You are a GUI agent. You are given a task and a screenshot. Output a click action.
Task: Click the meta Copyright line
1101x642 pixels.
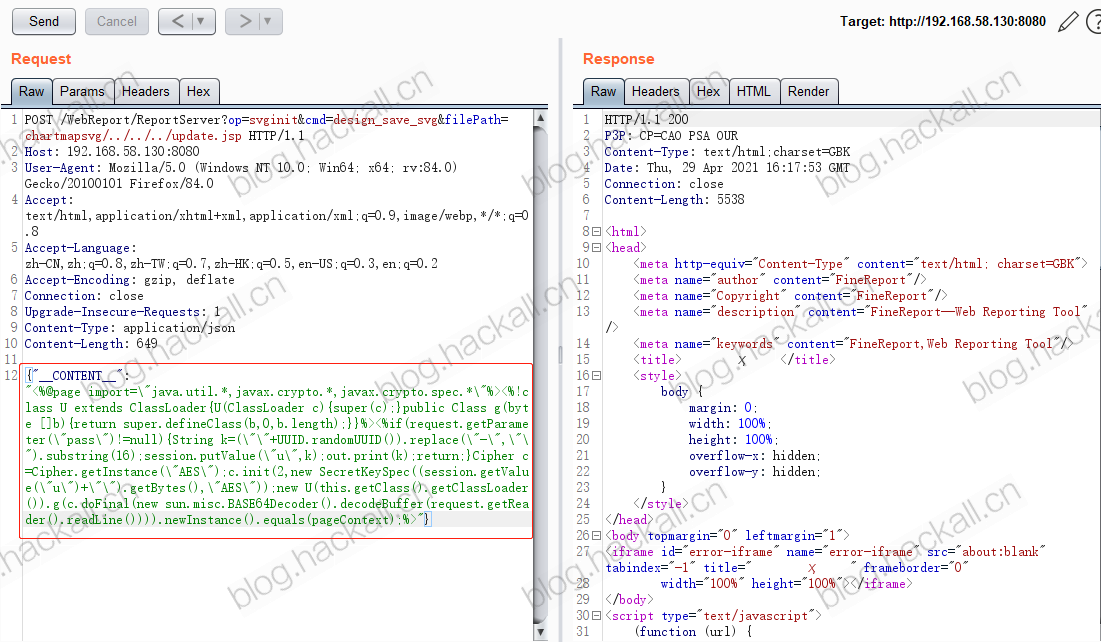pyautogui.click(x=790, y=296)
